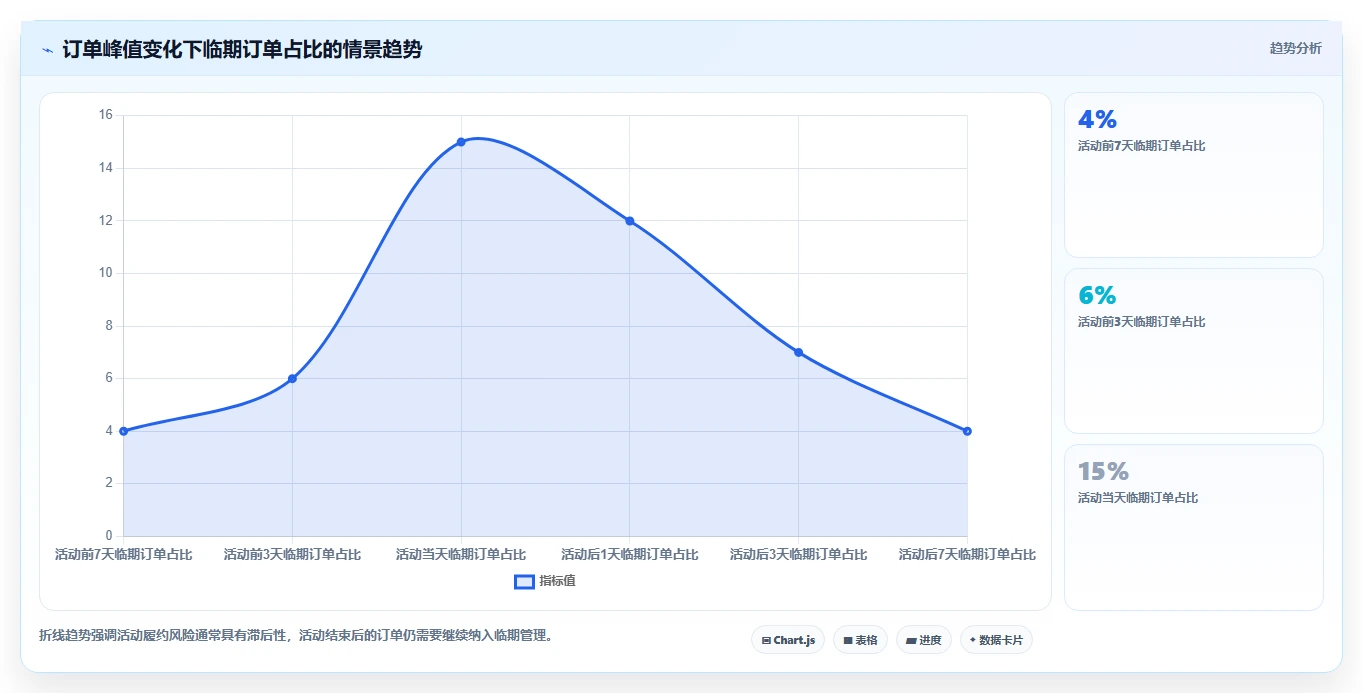Click data point for 活动后3天临期订单占比

coord(799,352)
